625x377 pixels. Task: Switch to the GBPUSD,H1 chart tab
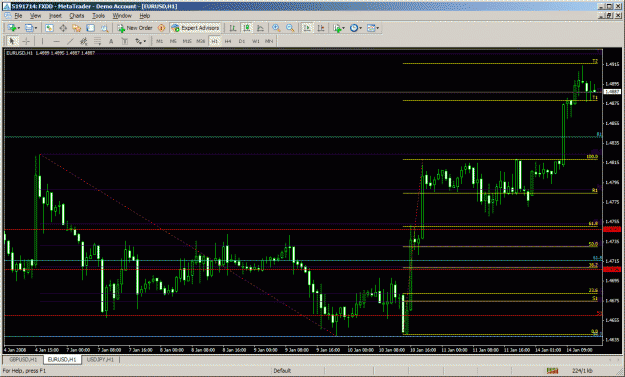(x=23, y=359)
